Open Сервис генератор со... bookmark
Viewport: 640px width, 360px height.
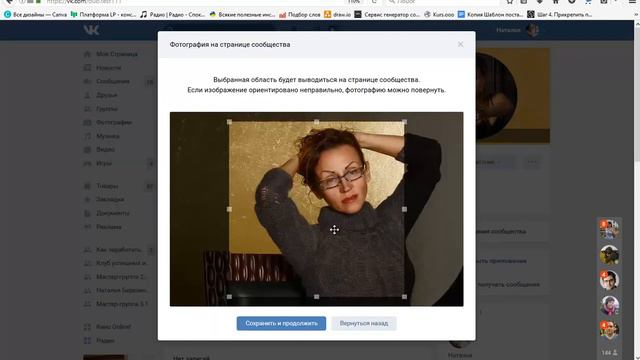point(387,14)
